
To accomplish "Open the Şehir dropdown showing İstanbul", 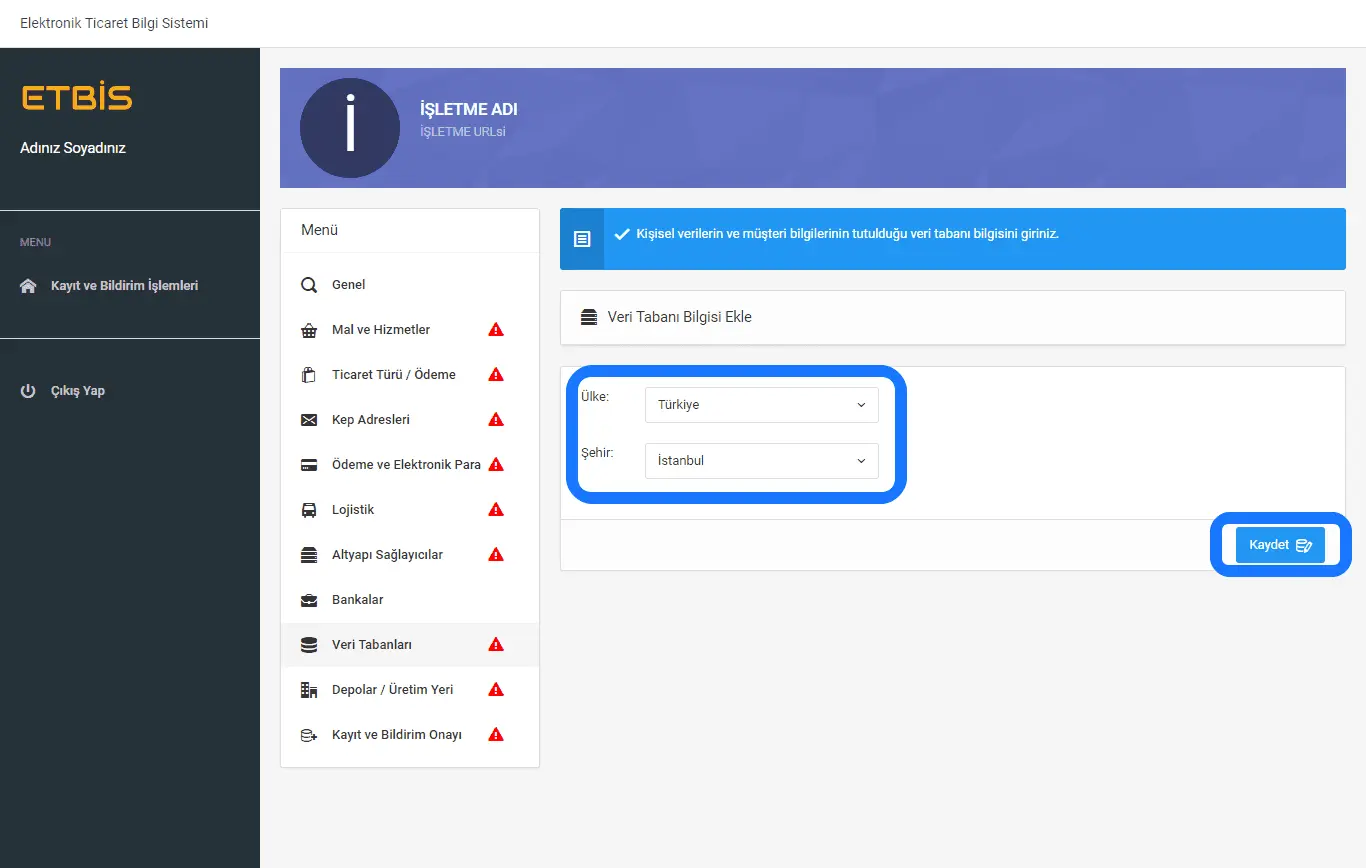I will pos(761,461).
